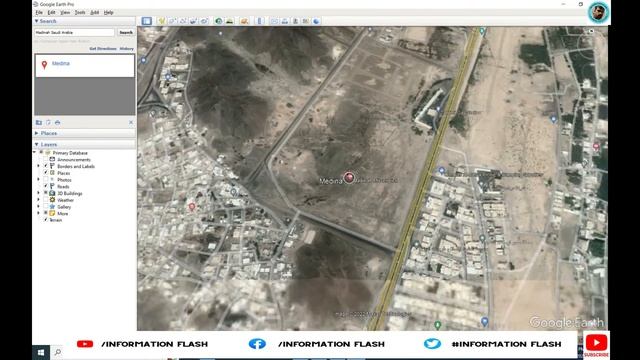Open the View menu

coord(65,13)
